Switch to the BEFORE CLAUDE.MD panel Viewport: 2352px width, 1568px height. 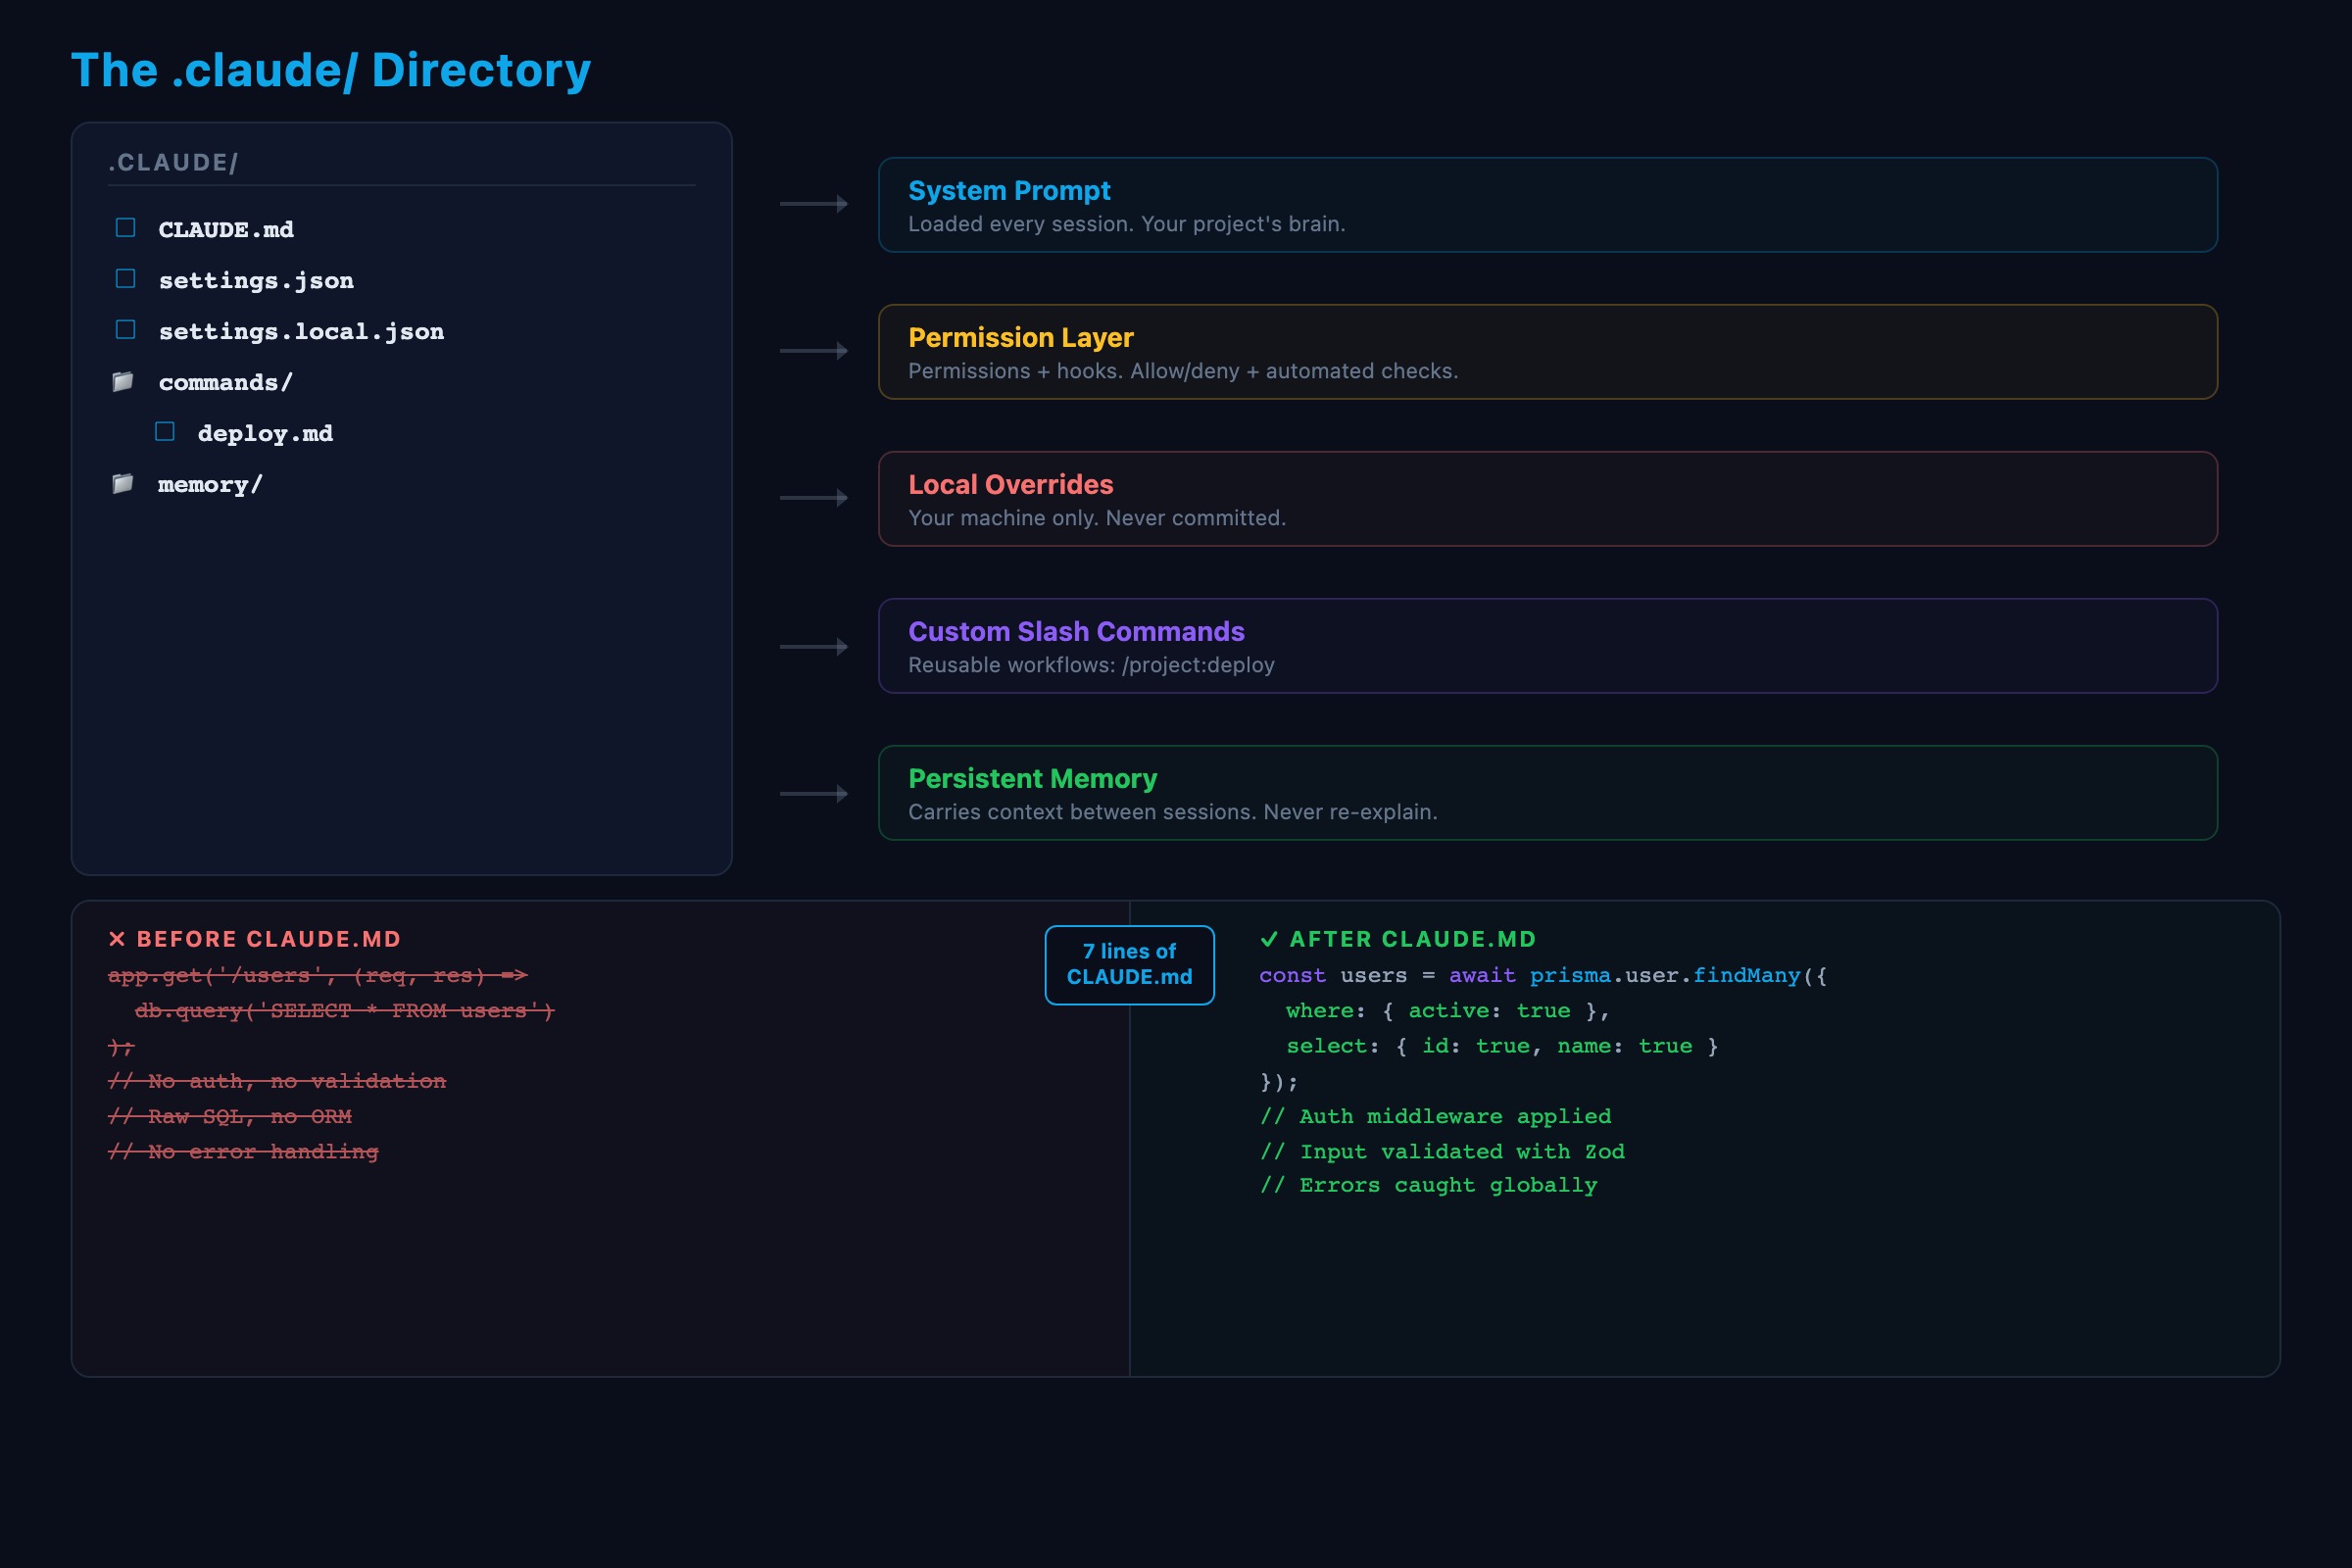point(270,938)
